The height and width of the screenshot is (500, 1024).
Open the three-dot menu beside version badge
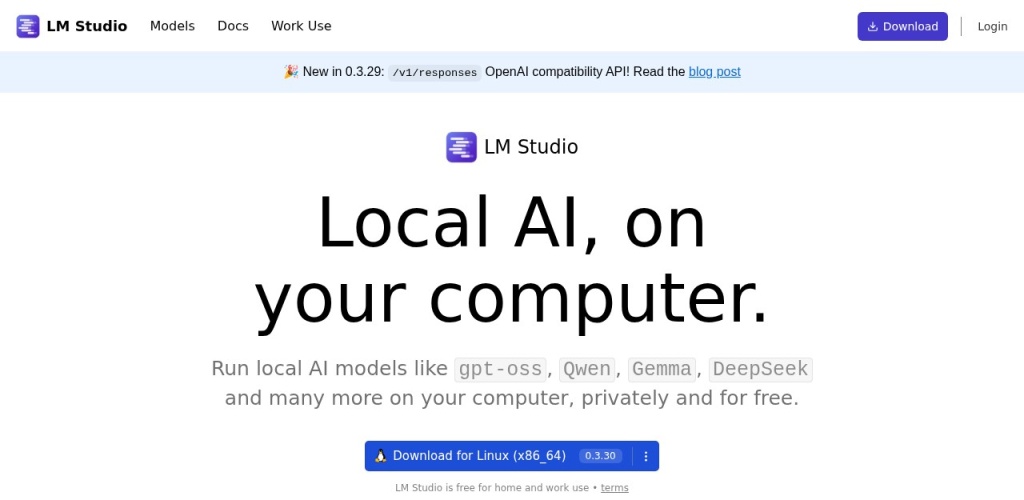[x=646, y=456]
